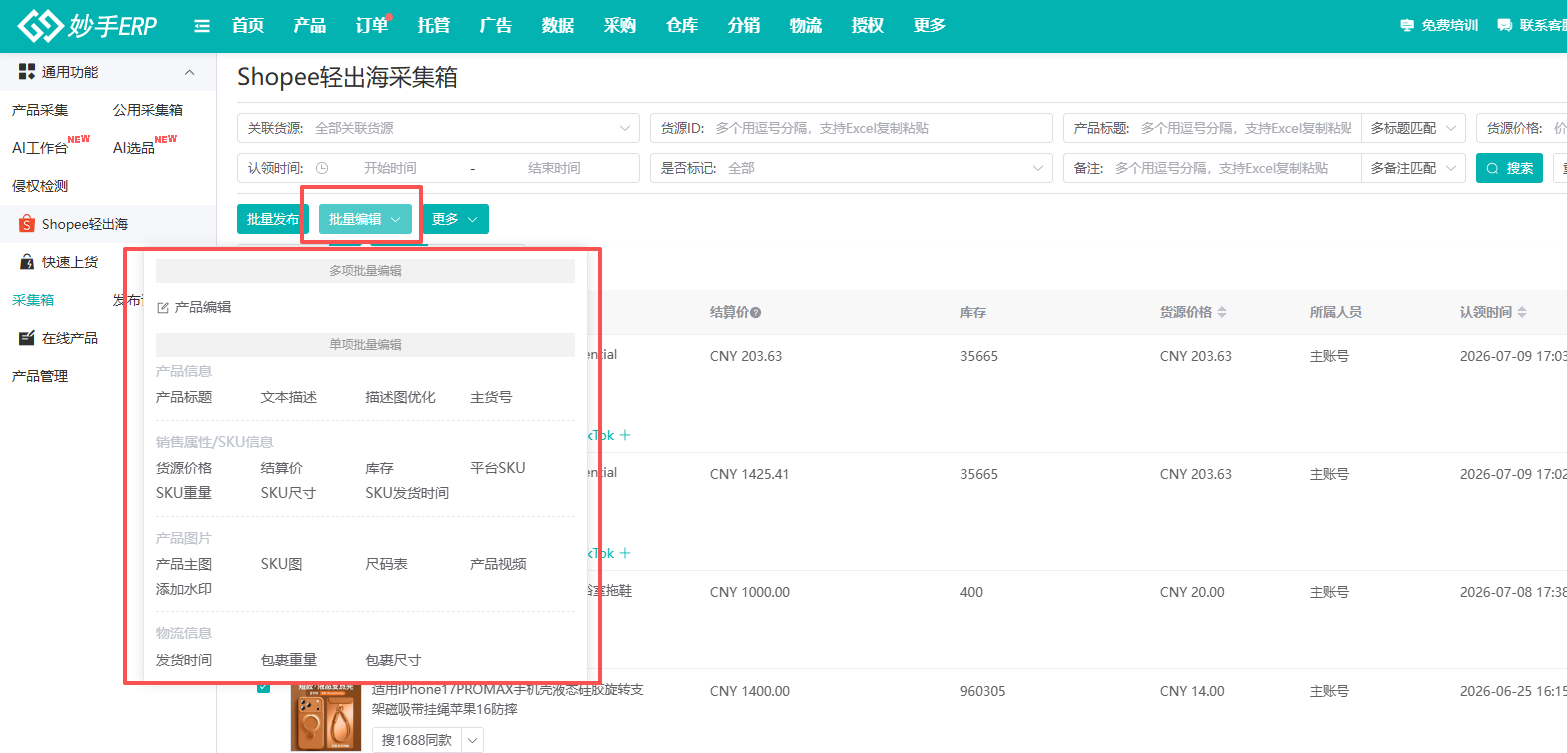The width and height of the screenshot is (1567, 753).
Task: Click the 货源ID input field
Action: [851, 128]
